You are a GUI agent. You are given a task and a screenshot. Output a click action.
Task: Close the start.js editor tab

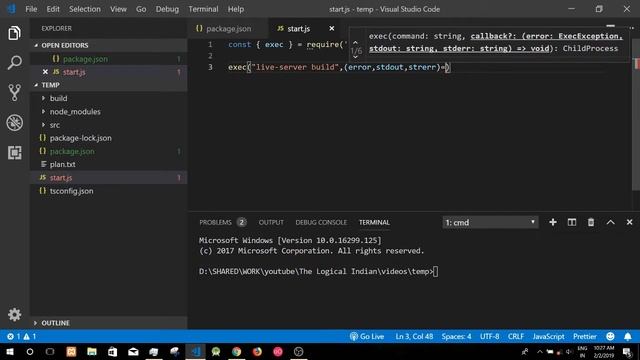coord(331,29)
